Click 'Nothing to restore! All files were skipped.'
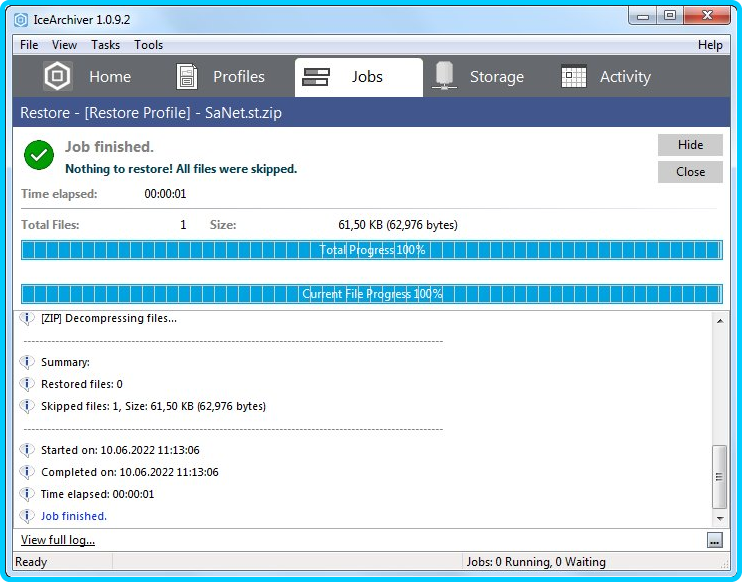Image resolution: width=742 pixels, height=582 pixels. pyautogui.click(x=181, y=169)
